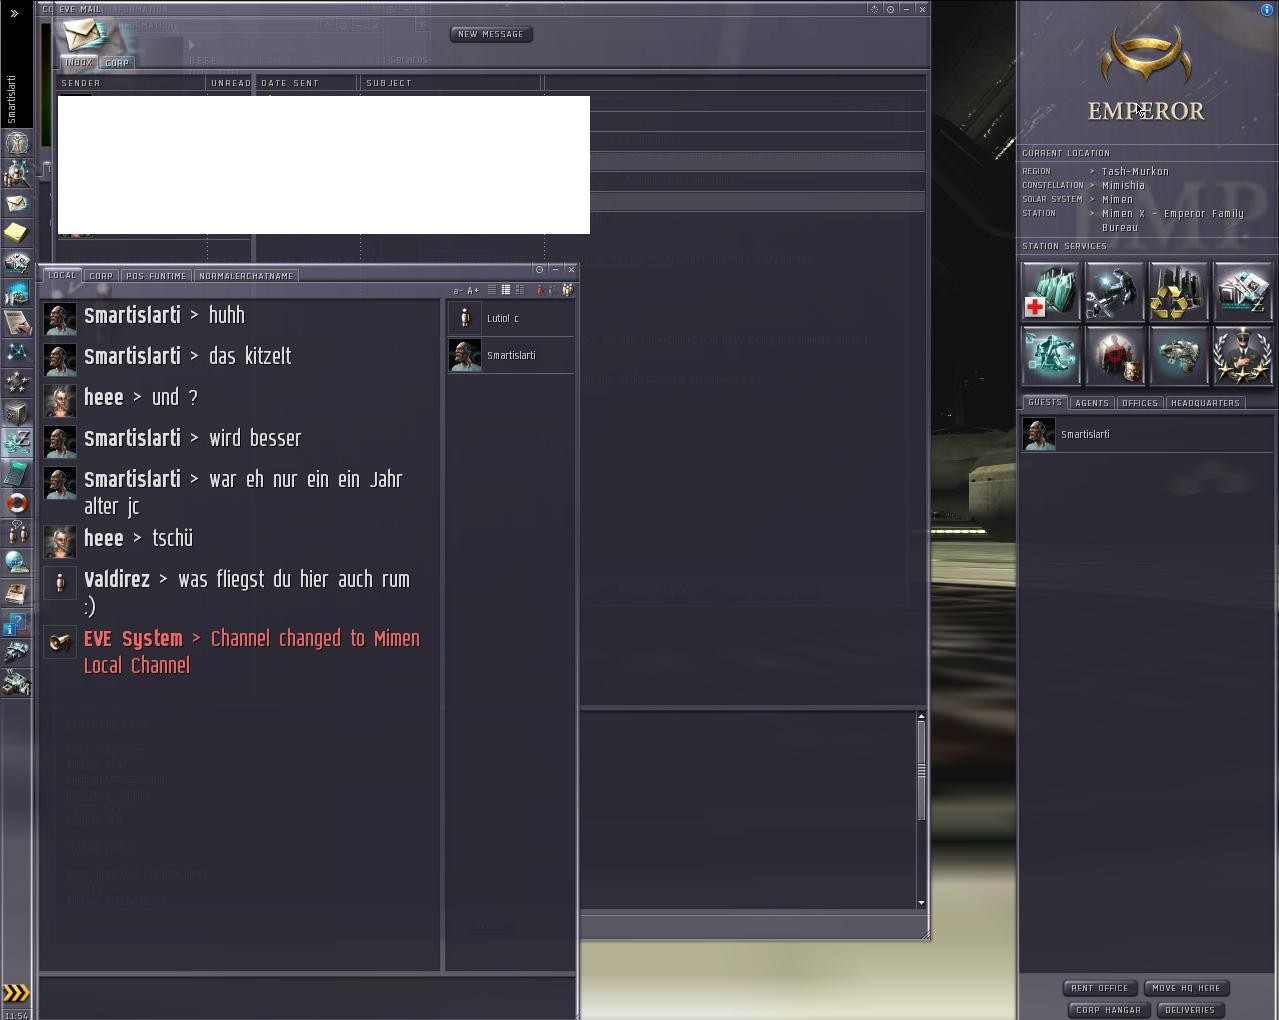
Task: Open the HEADQUARTERS station tab
Action: pyautogui.click(x=1205, y=403)
